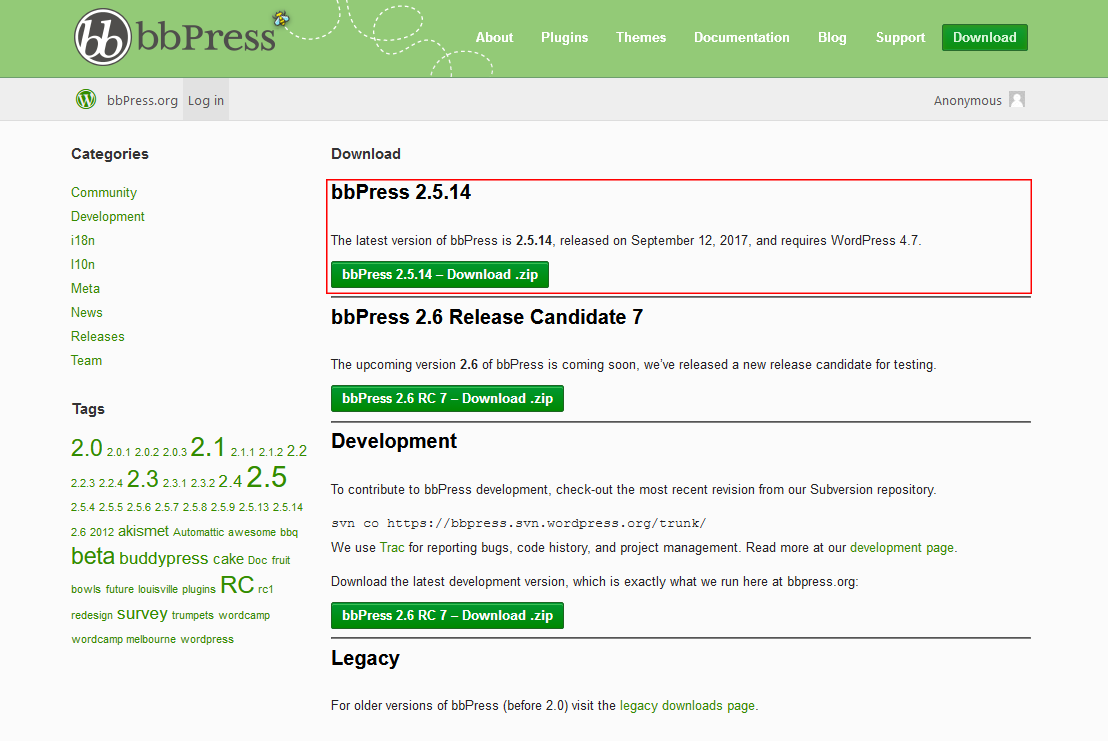Select the wordpress tag

[x=207, y=639]
